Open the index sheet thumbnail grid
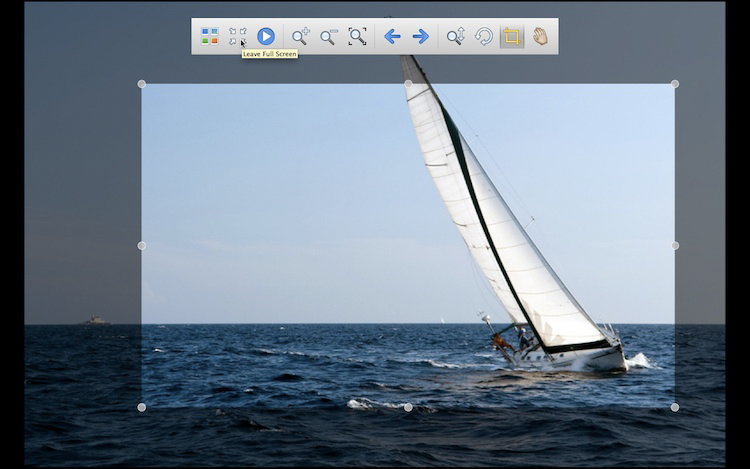Screen dimensions: 750x469 tap(209, 37)
